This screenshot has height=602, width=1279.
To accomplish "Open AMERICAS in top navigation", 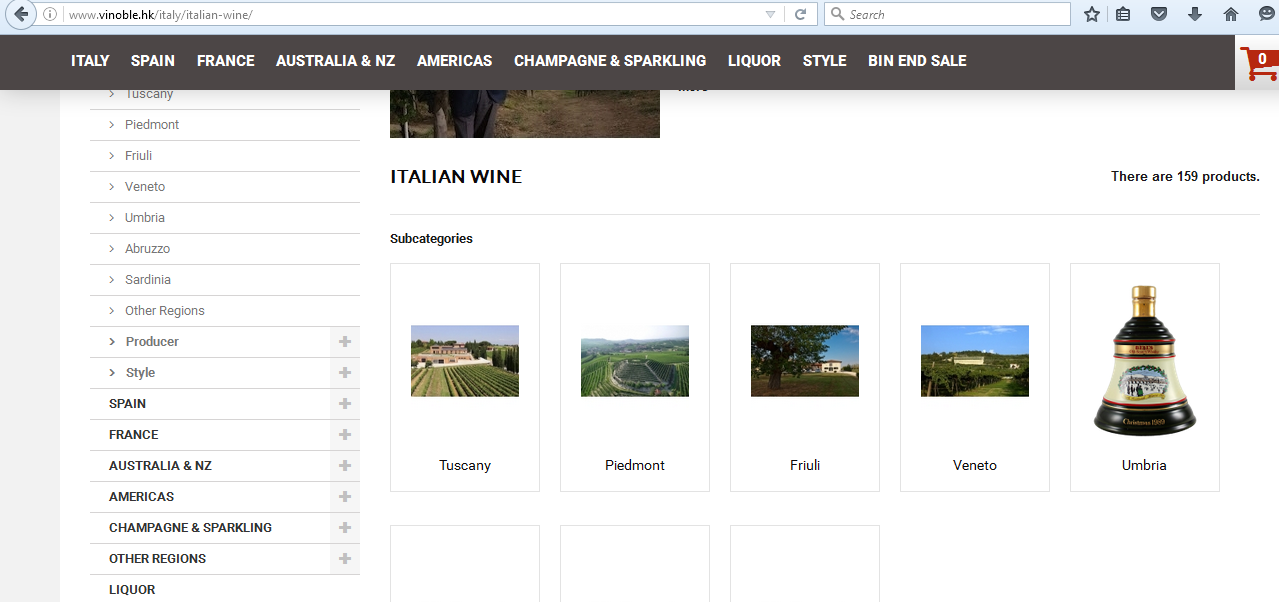I will pyautogui.click(x=455, y=61).
